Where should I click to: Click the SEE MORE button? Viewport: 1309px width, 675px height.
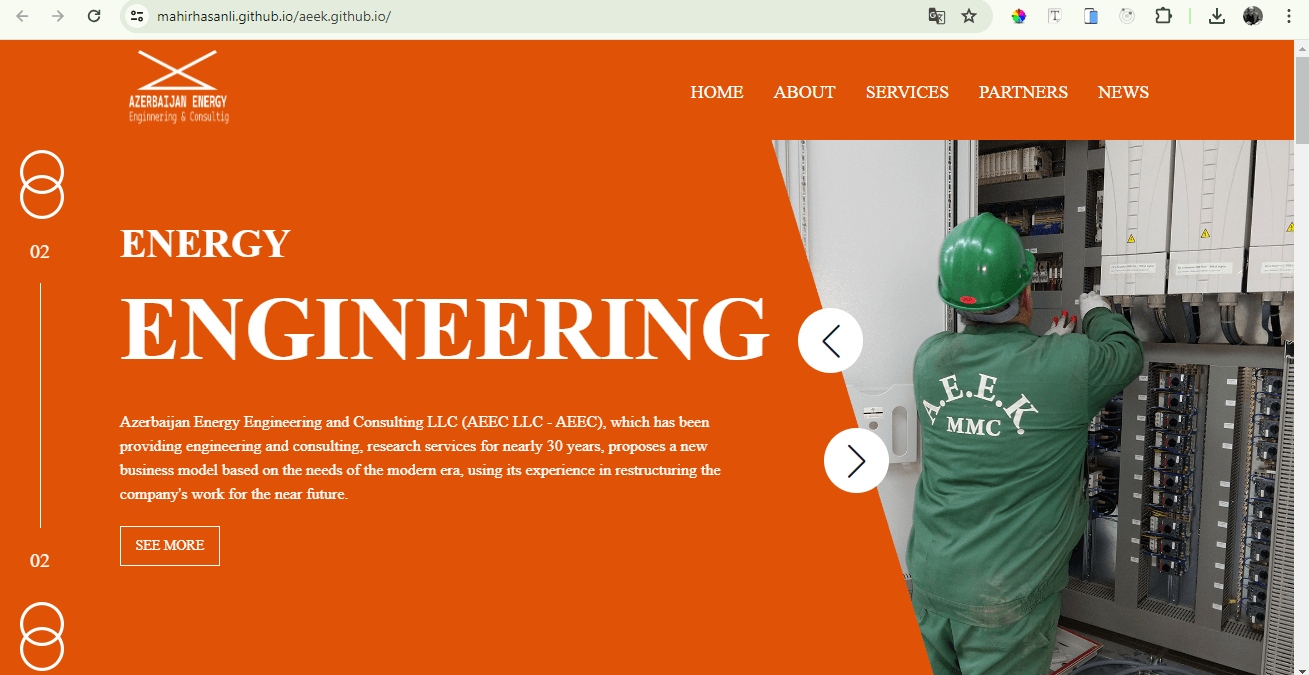(169, 546)
